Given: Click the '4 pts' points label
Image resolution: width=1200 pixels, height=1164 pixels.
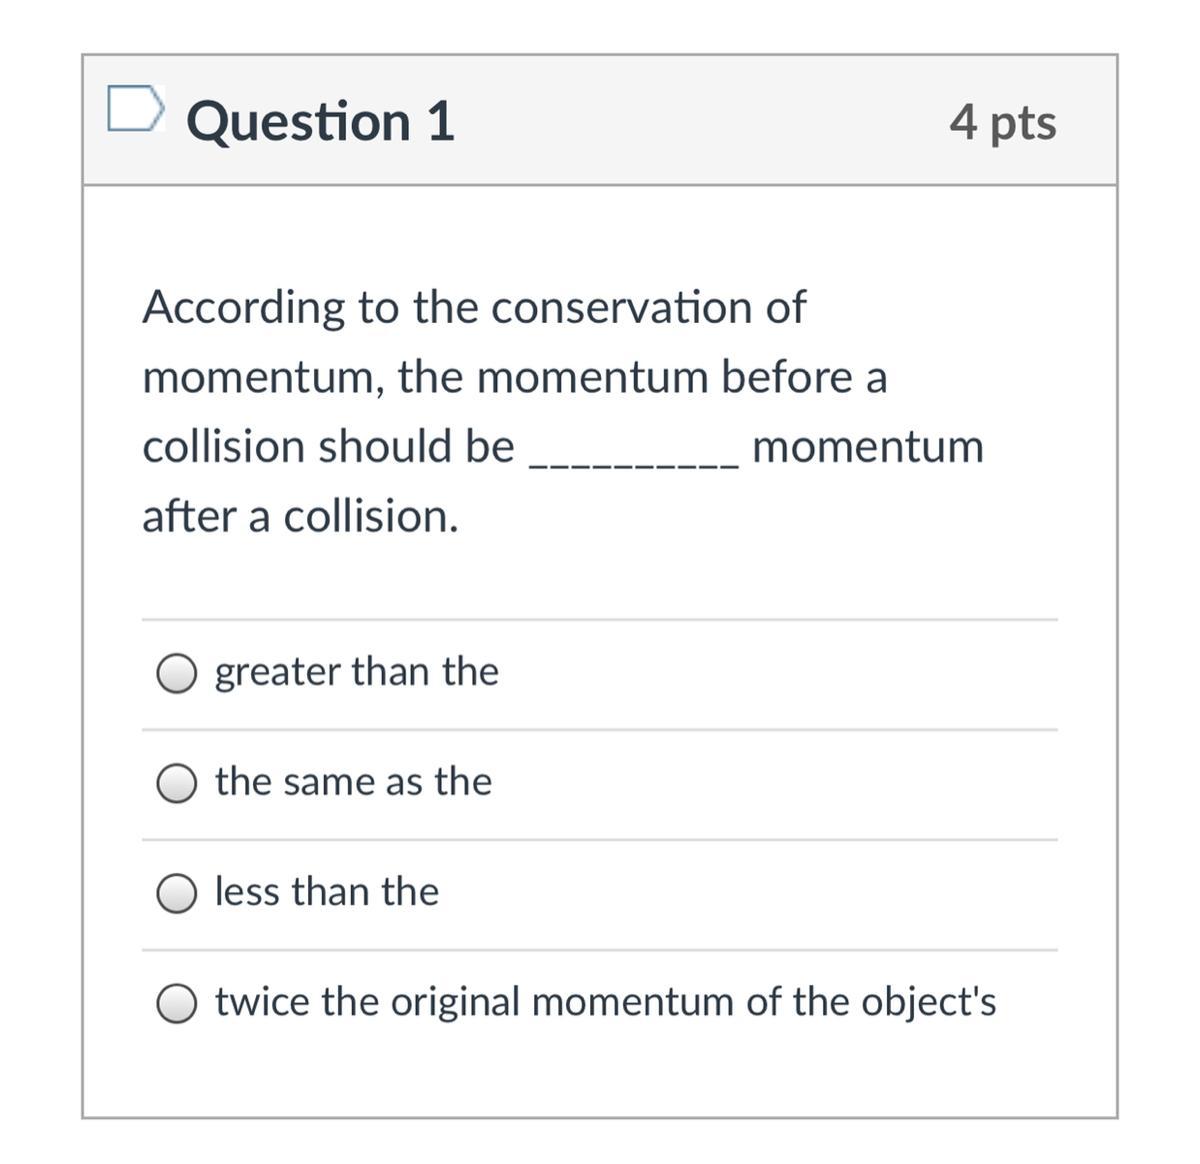Looking at the screenshot, I should click(1002, 122).
